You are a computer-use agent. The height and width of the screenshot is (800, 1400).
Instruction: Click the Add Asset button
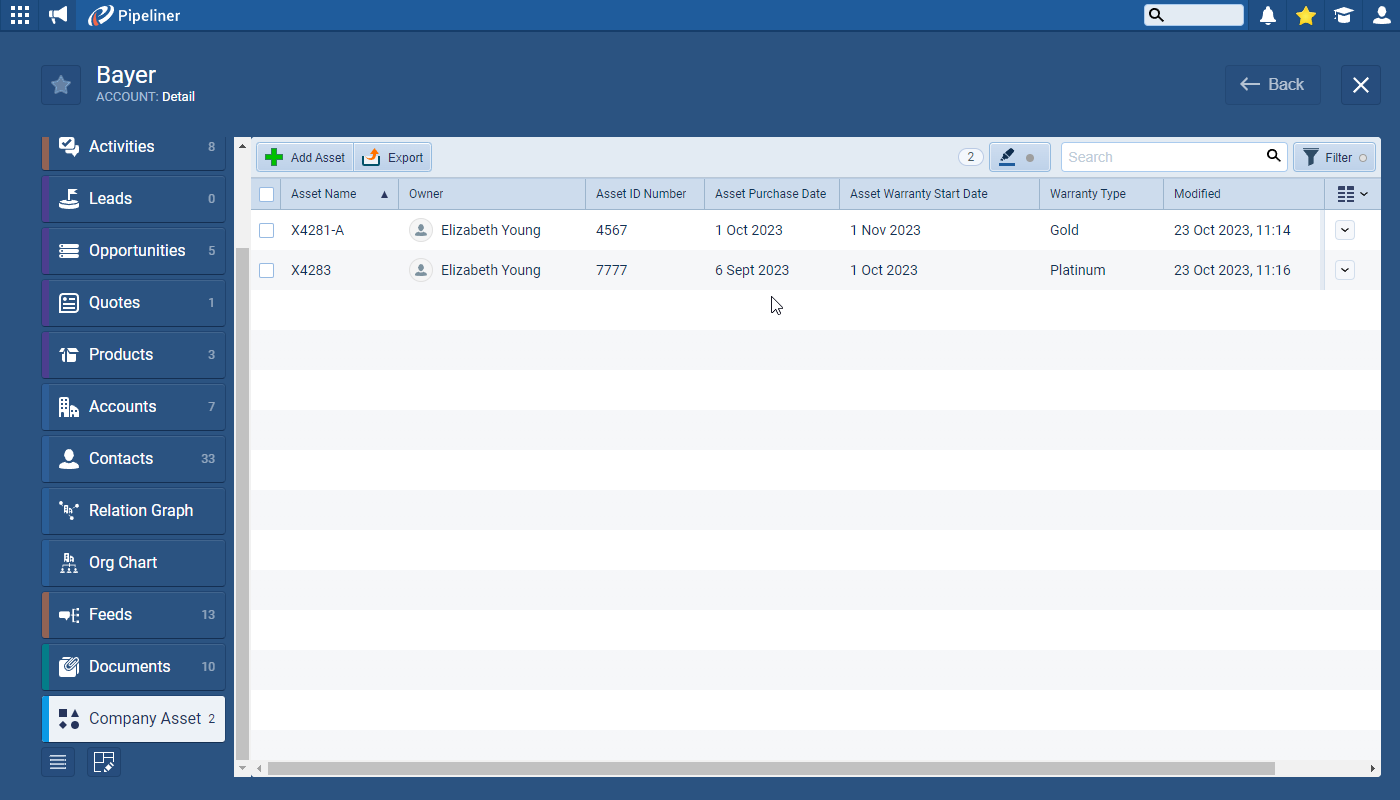tap(306, 157)
